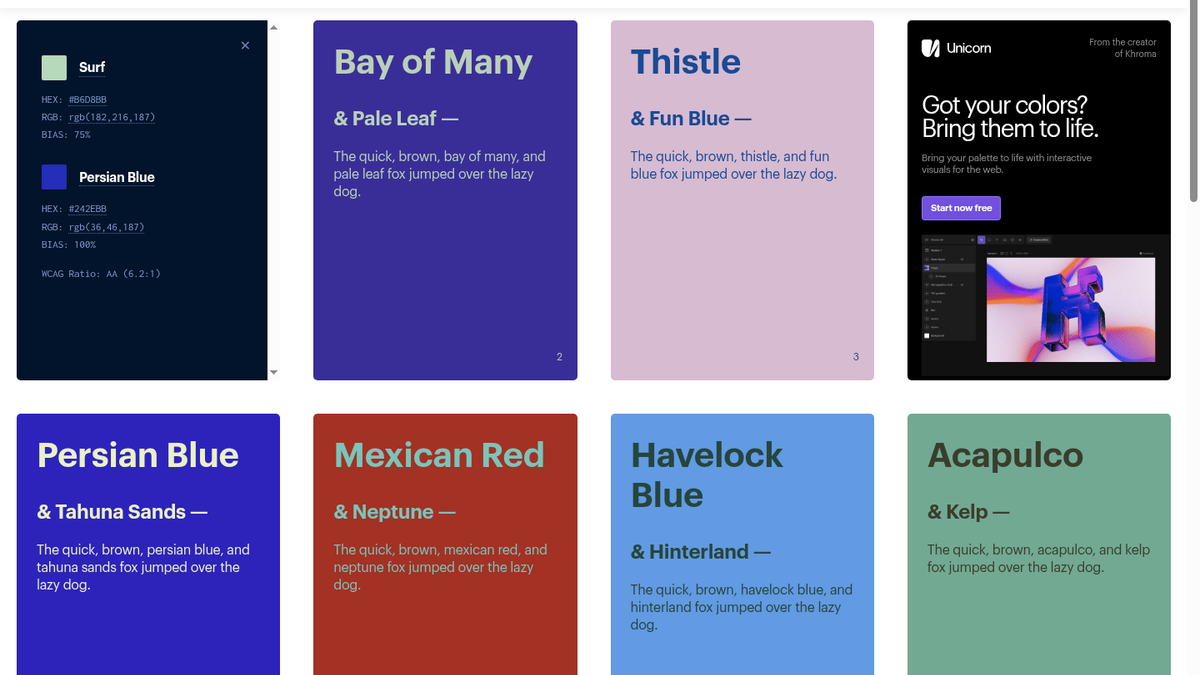Open the Persian Blue name link
This screenshot has height=675, width=1200.
117,177
